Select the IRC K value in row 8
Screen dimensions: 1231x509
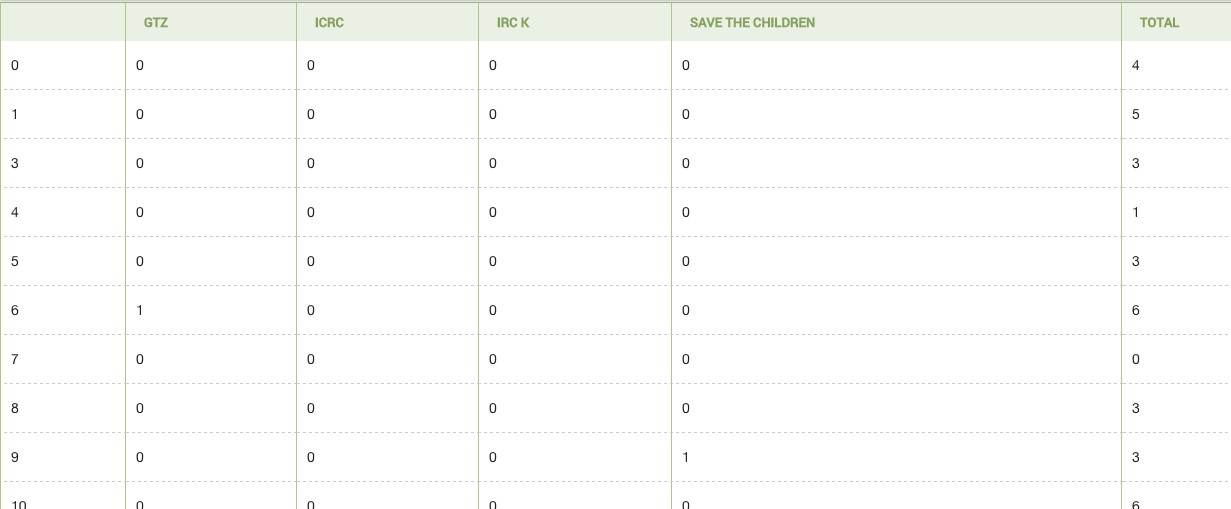pyautogui.click(x=493, y=409)
